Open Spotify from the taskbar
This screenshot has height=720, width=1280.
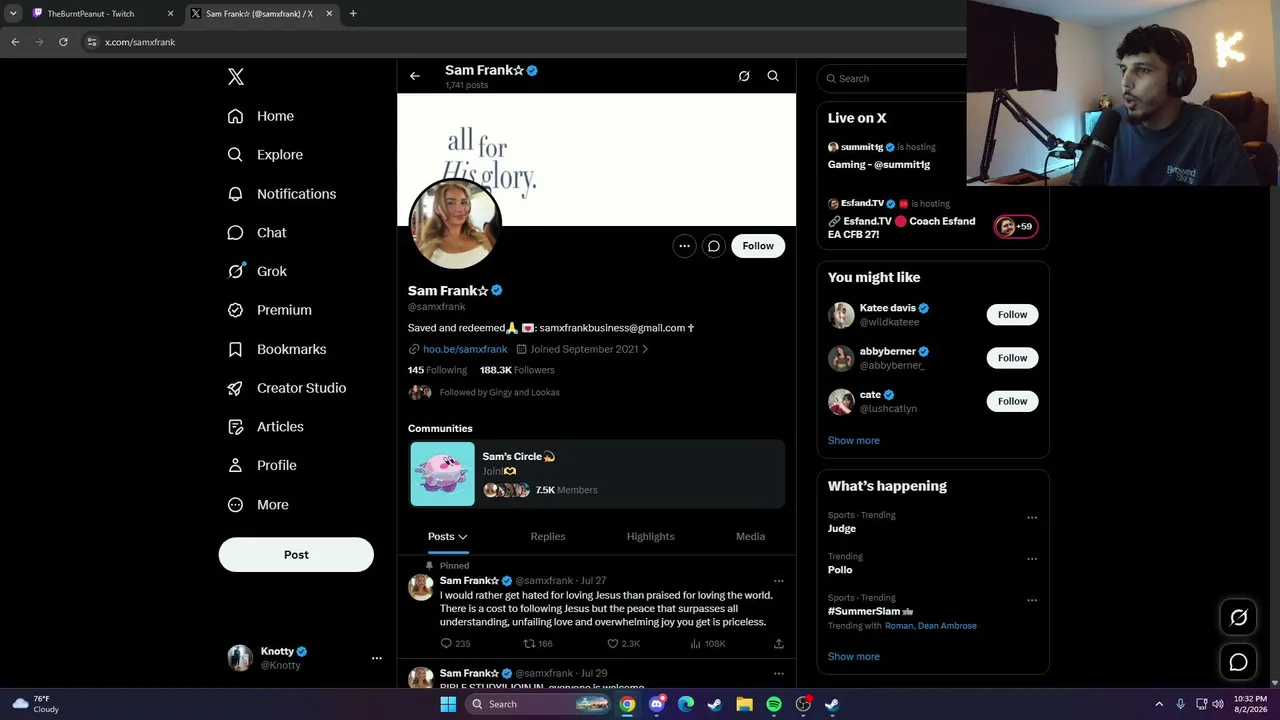(x=774, y=704)
